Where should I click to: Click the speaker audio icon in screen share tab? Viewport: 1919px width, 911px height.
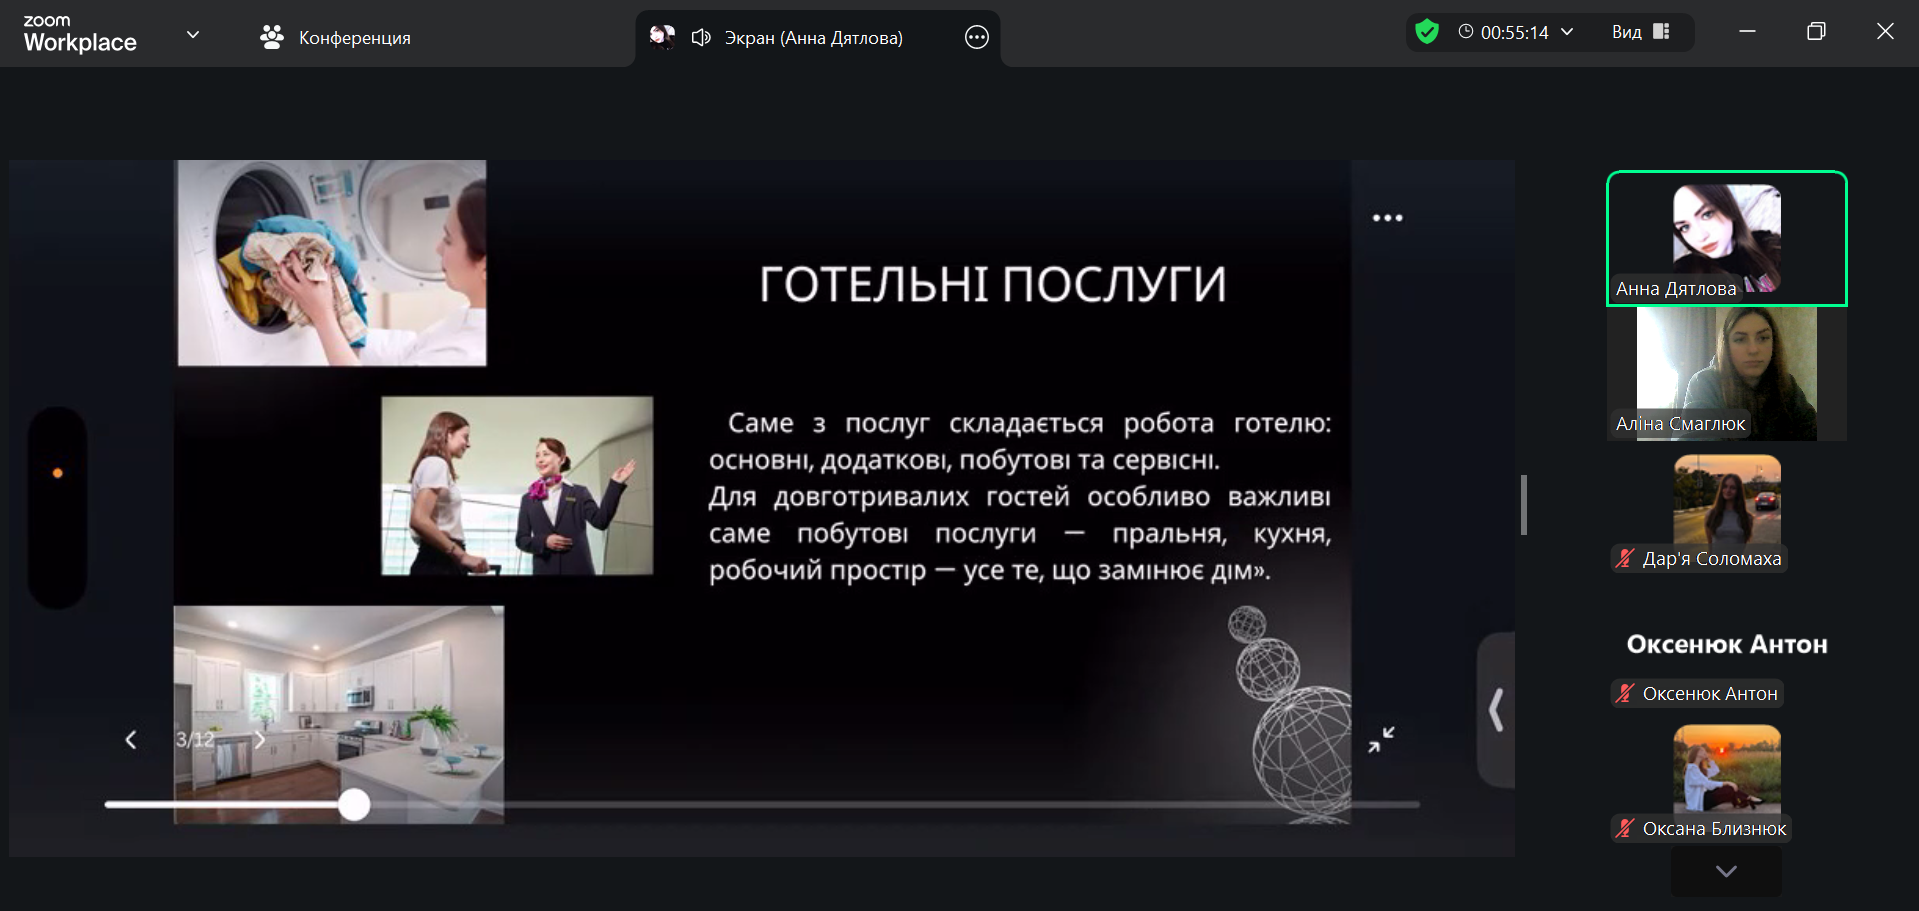point(701,38)
